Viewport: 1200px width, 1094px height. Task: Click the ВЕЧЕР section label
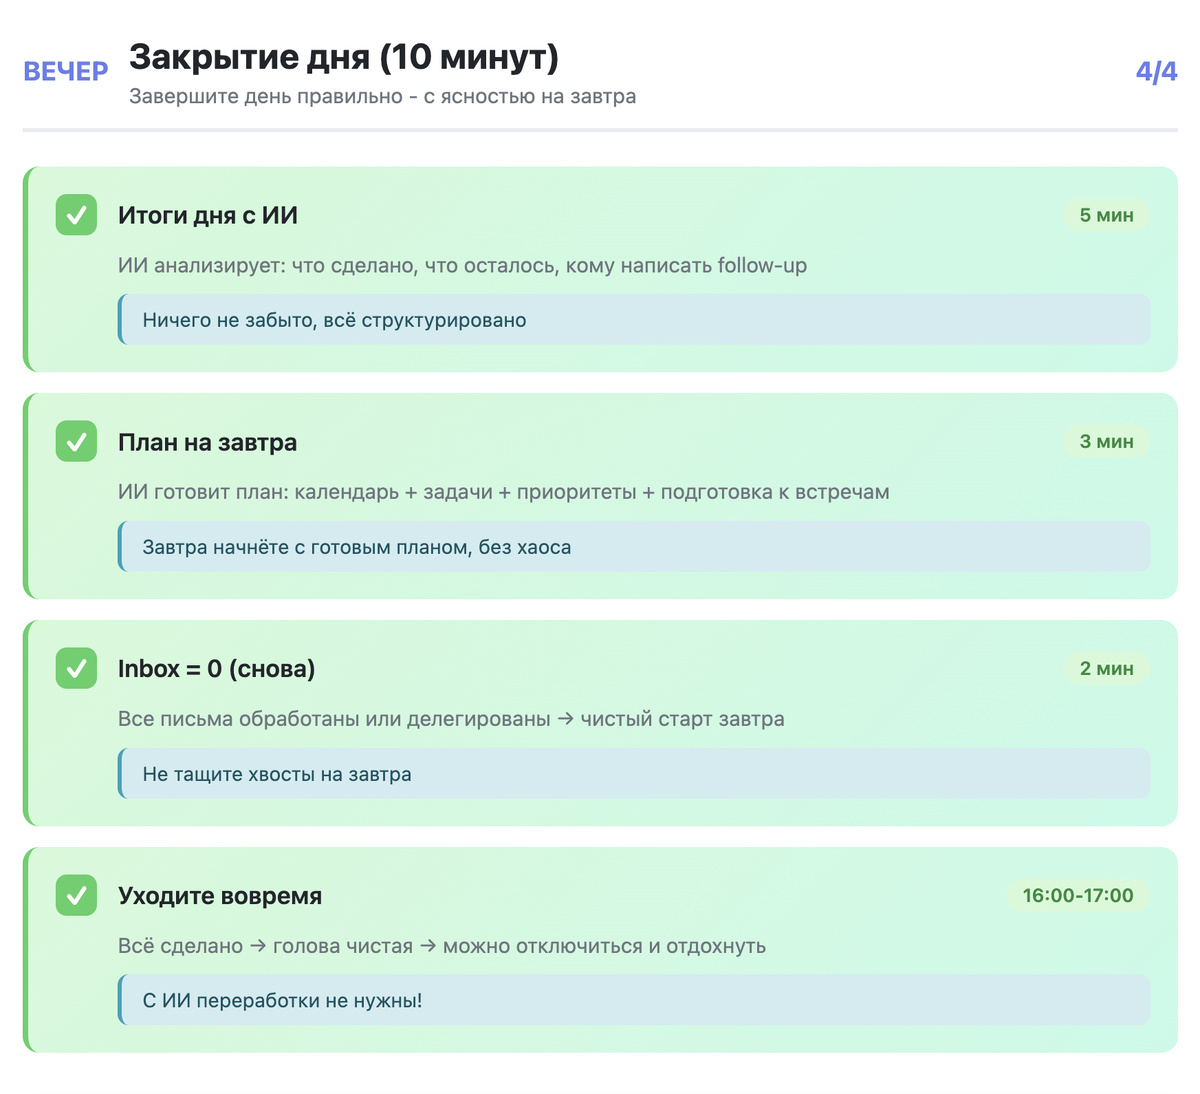point(66,72)
